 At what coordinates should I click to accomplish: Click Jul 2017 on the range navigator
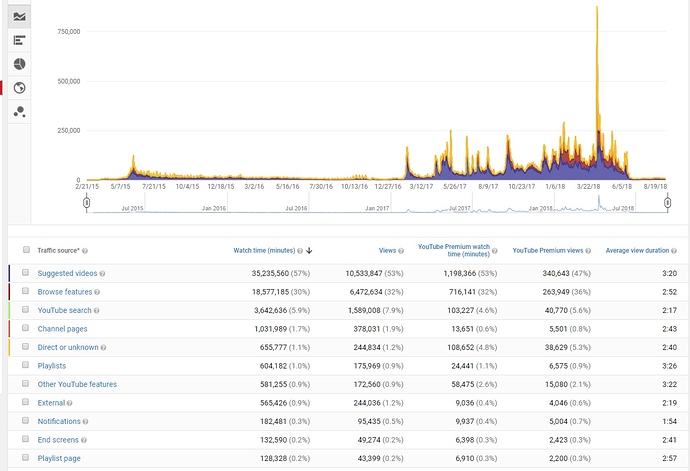(x=459, y=208)
